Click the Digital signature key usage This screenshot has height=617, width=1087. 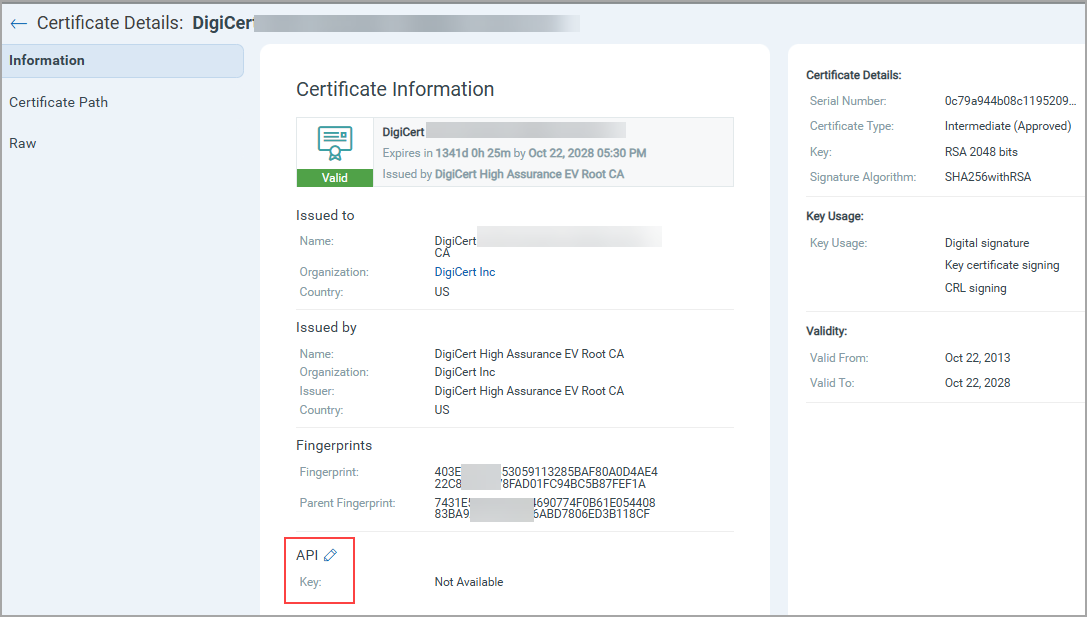(x=986, y=243)
